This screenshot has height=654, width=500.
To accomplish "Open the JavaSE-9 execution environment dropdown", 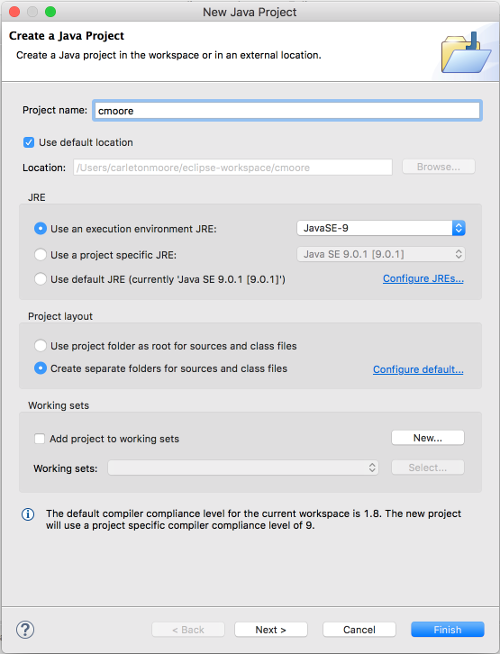I will coord(381,228).
